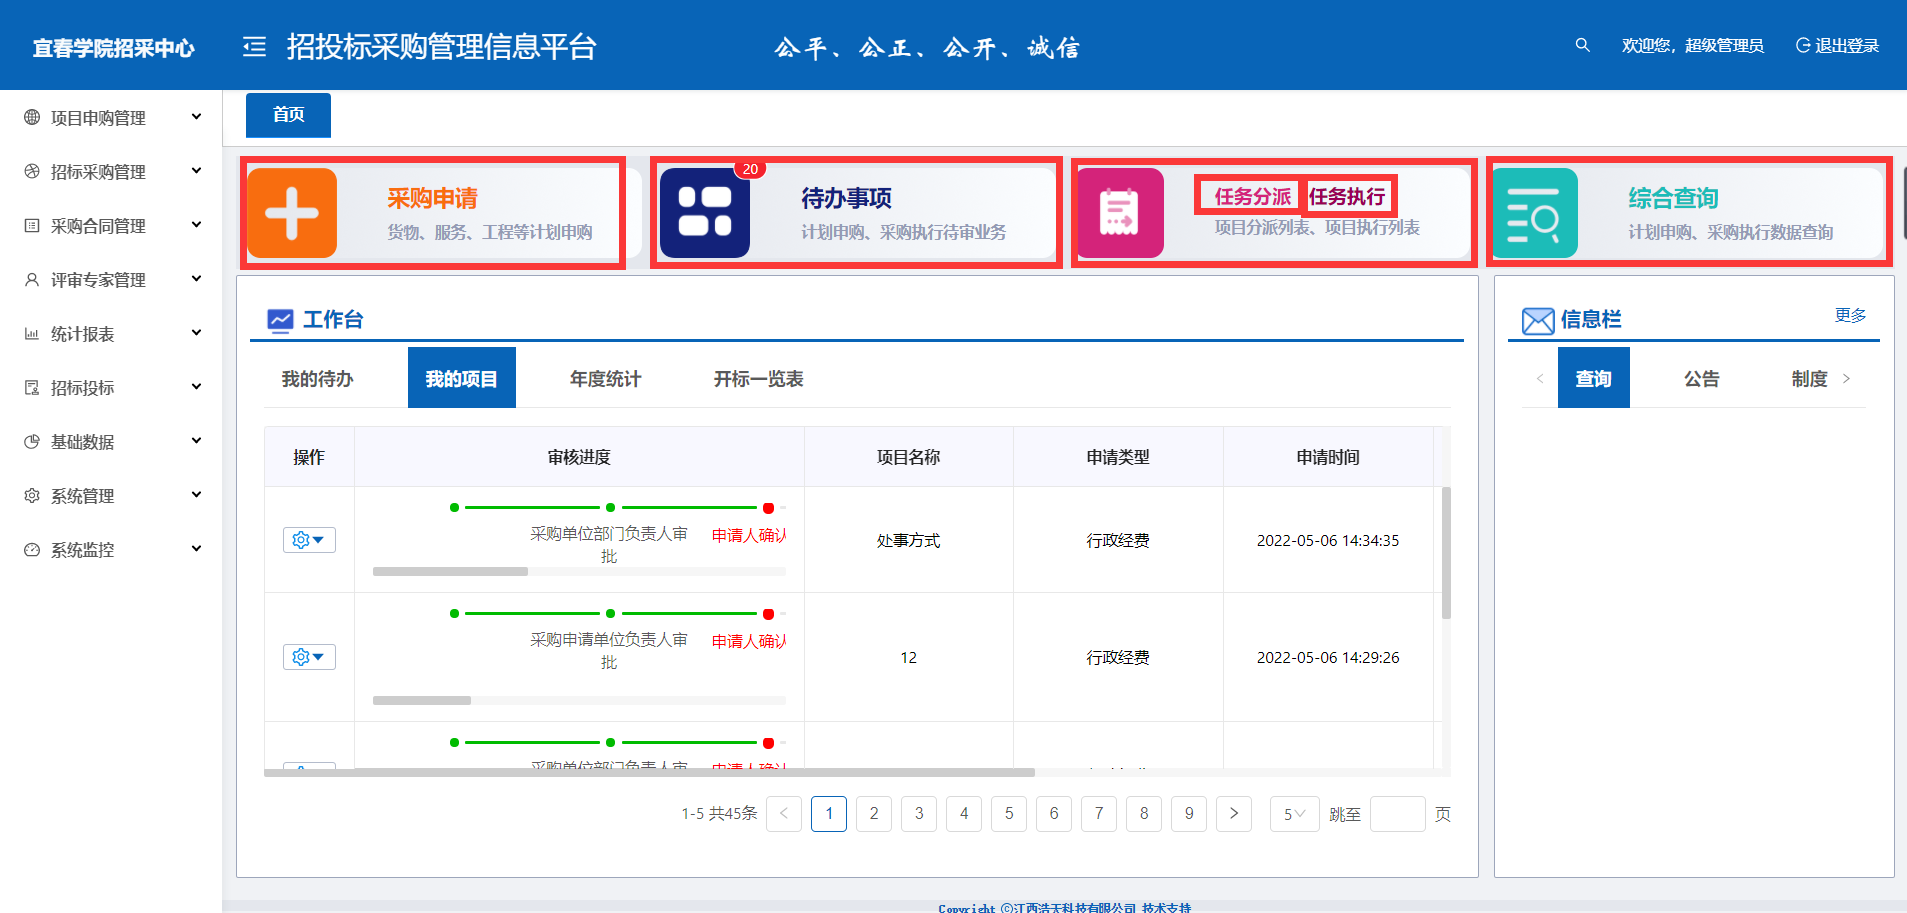Click the 退出登录 logout link

pos(1837,46)
